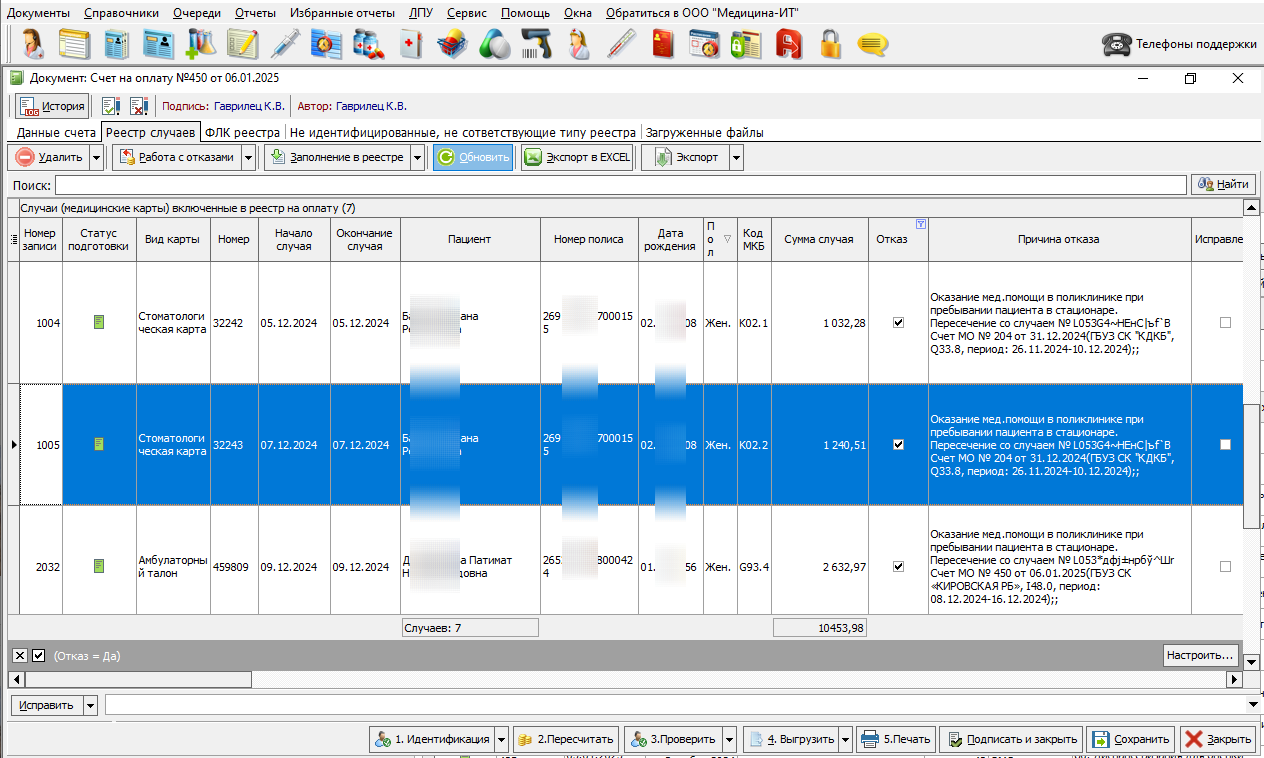The image size is (1264, 758).
Task: Toggle Отказ checkbox for record 1004
Action: click(x=898, y=322)
